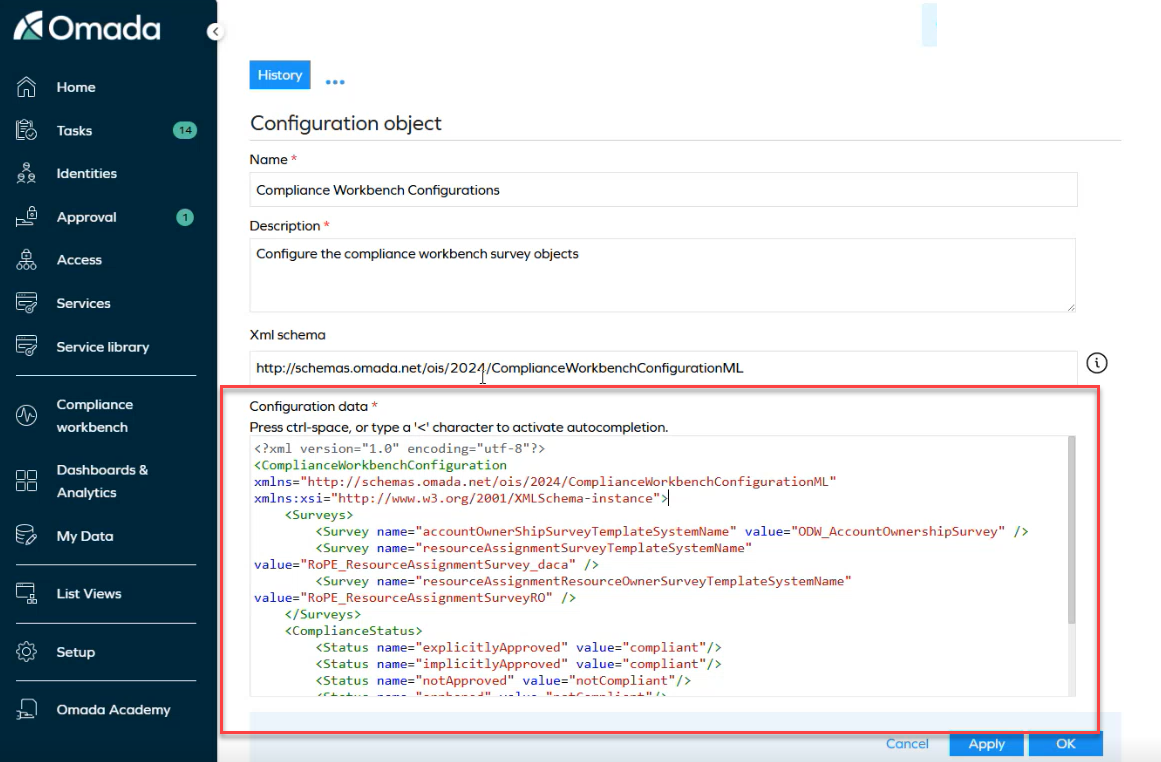Click the RoPE_ResourceAssignmentSurveyRO value line
1161x762 pixels.
(415, 598)
